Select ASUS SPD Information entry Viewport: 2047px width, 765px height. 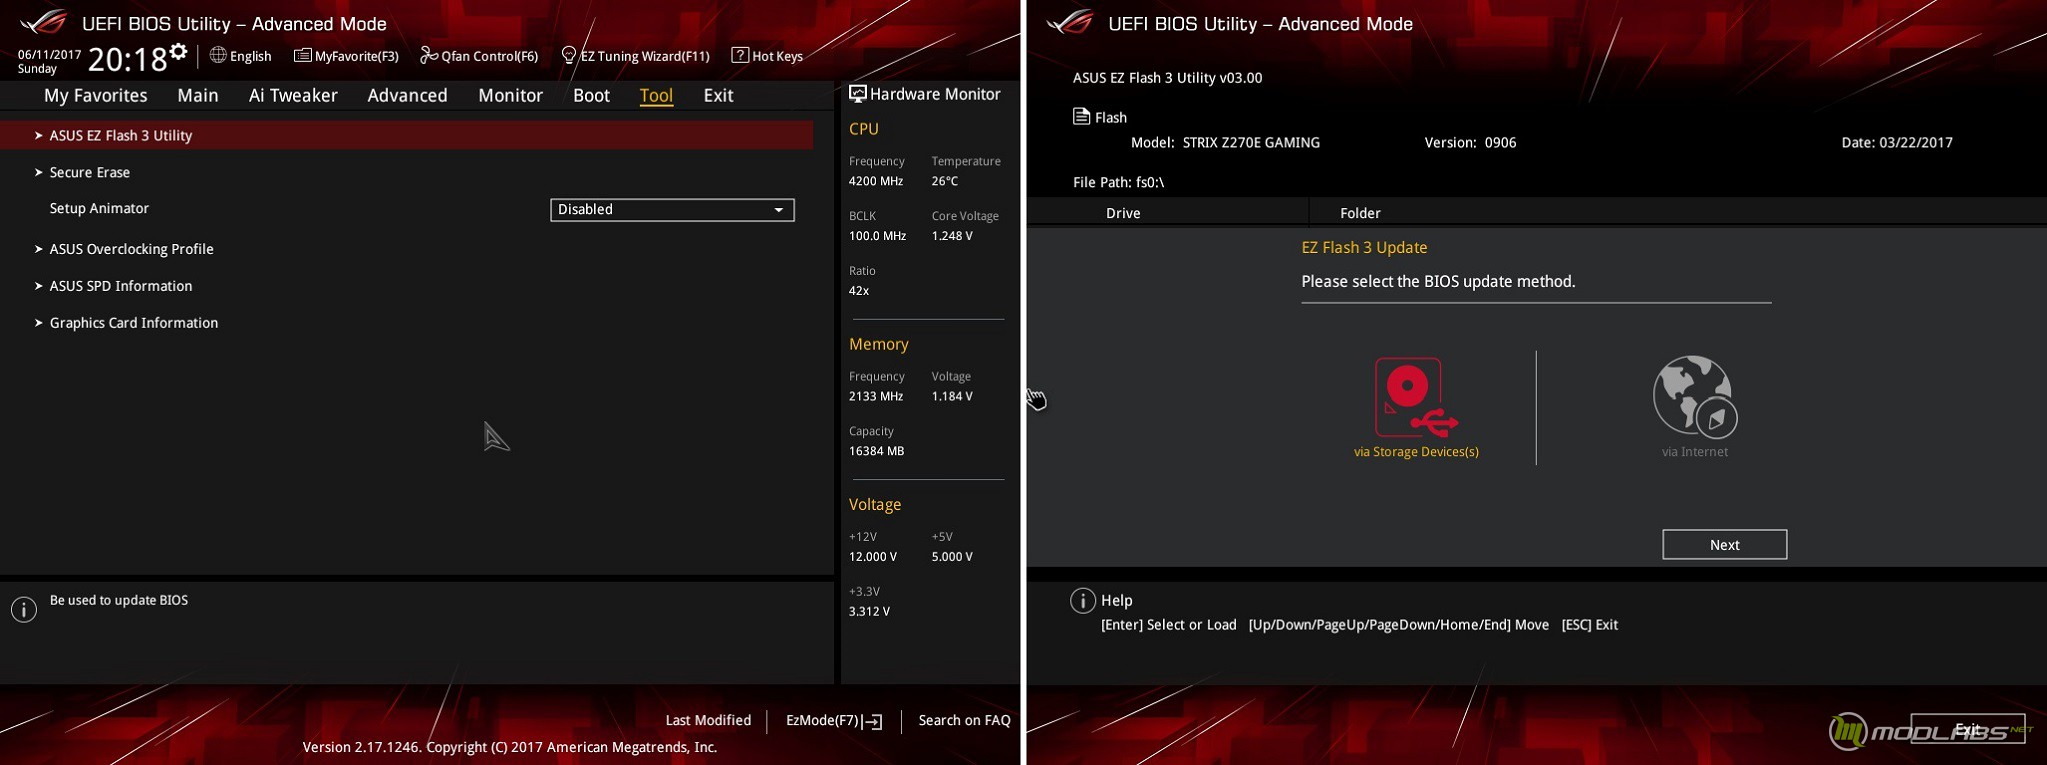(120, 286)
